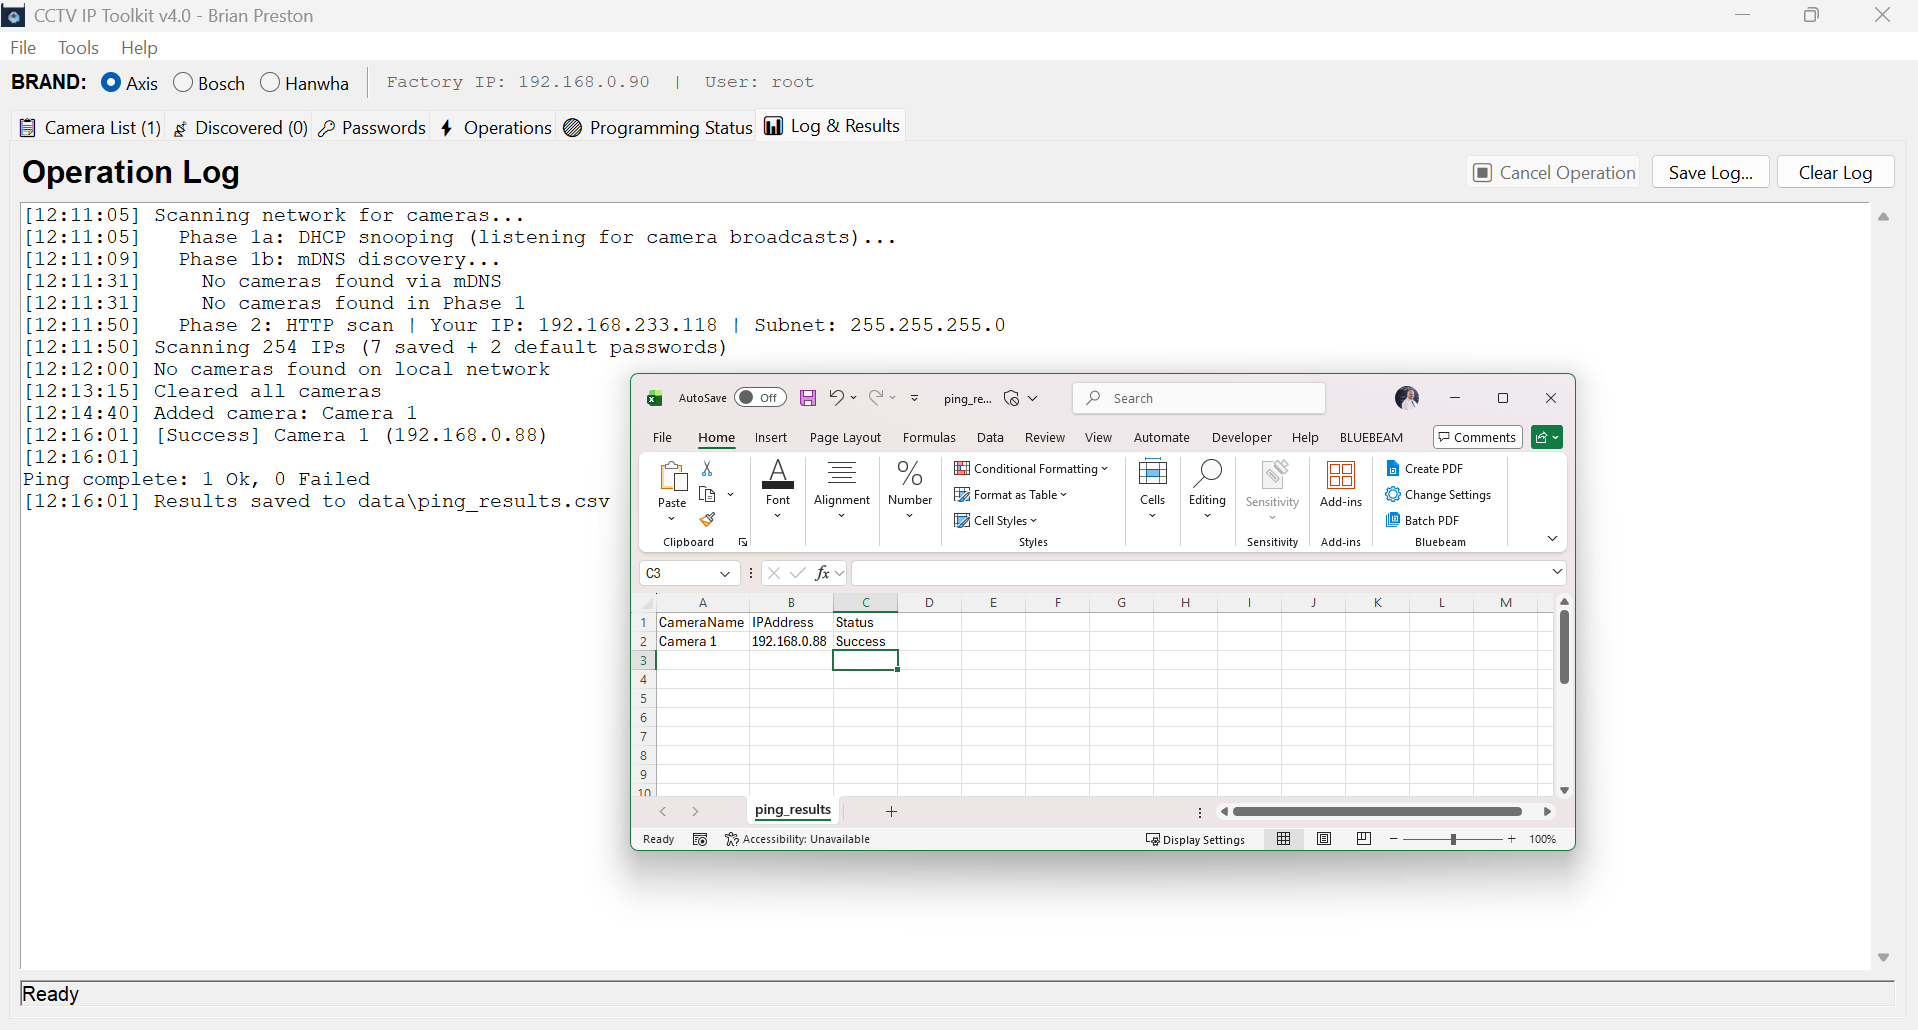Select the Format Painter tool
The image size is (1918, 1030).
[709, 519]
